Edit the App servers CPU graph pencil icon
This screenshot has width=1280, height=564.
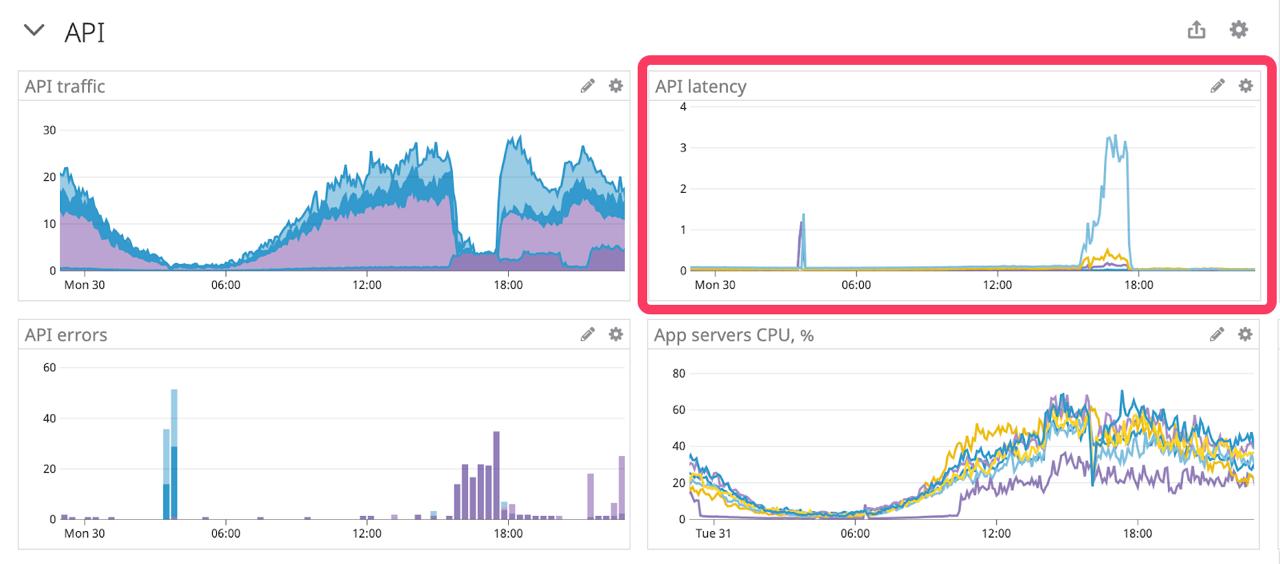1217,334
